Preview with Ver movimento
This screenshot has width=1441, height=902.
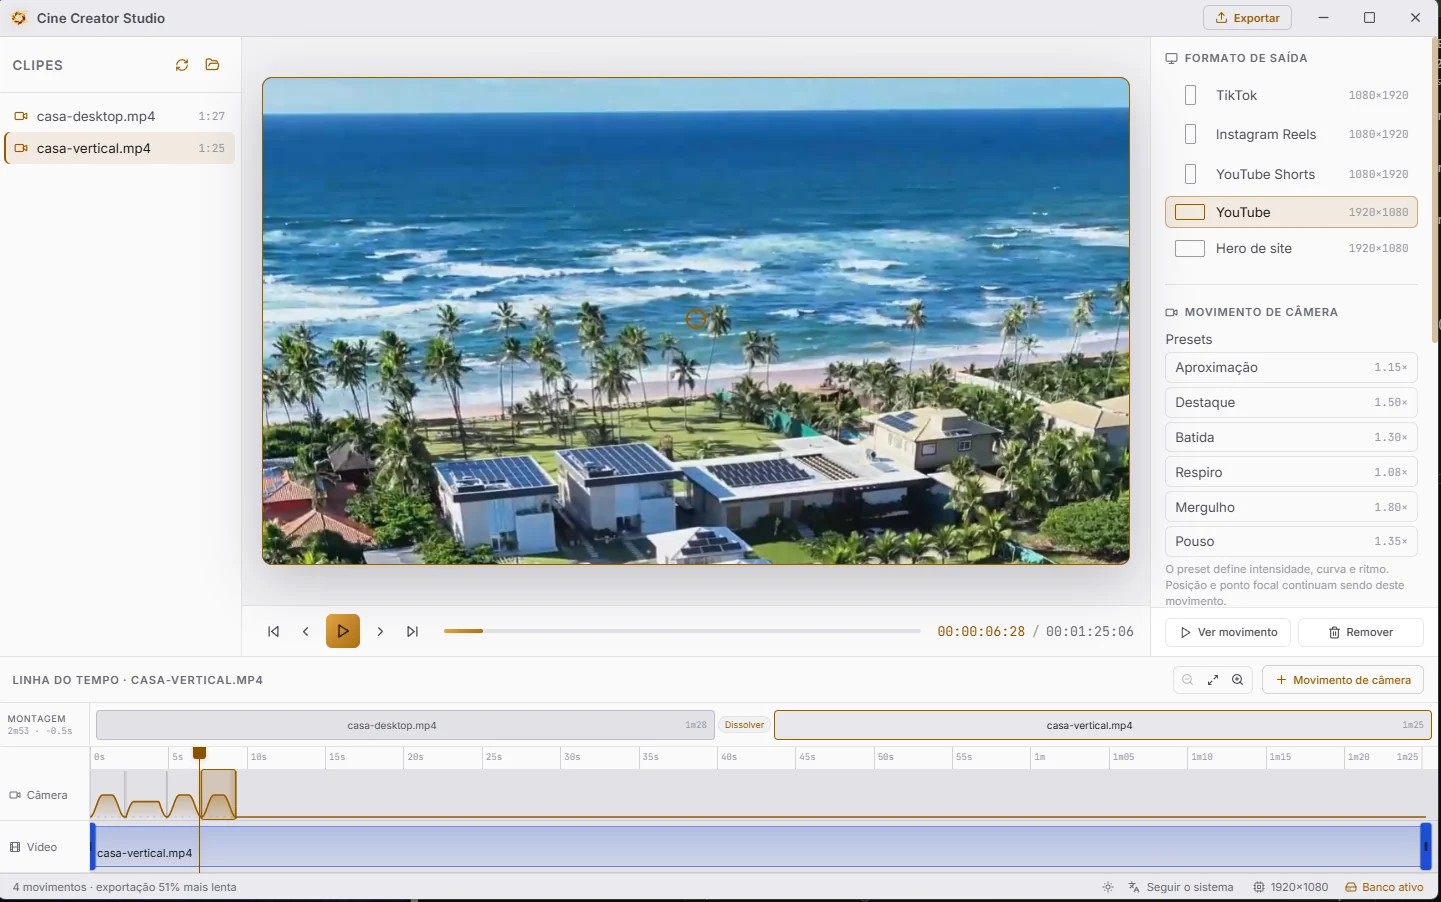(x=1229, y=633)
